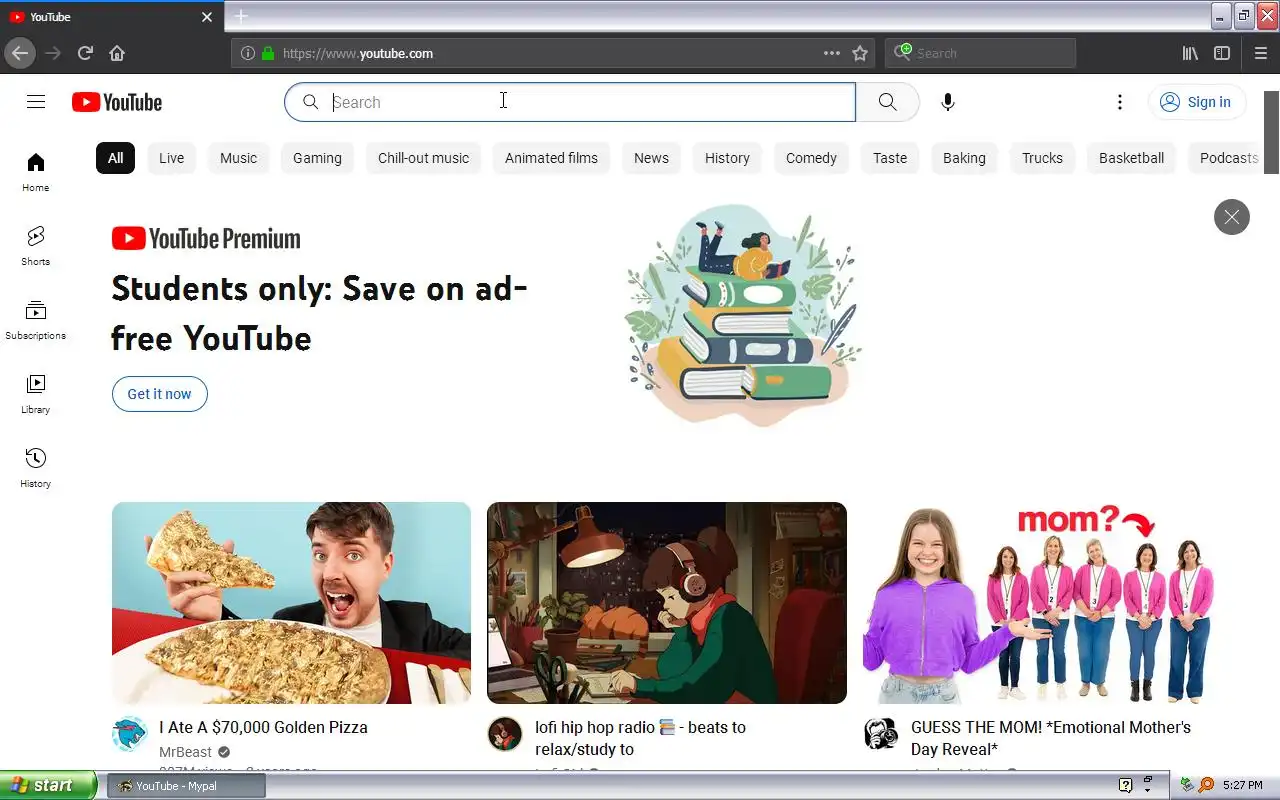Open page actions three-dot menu in address bar

832,53
